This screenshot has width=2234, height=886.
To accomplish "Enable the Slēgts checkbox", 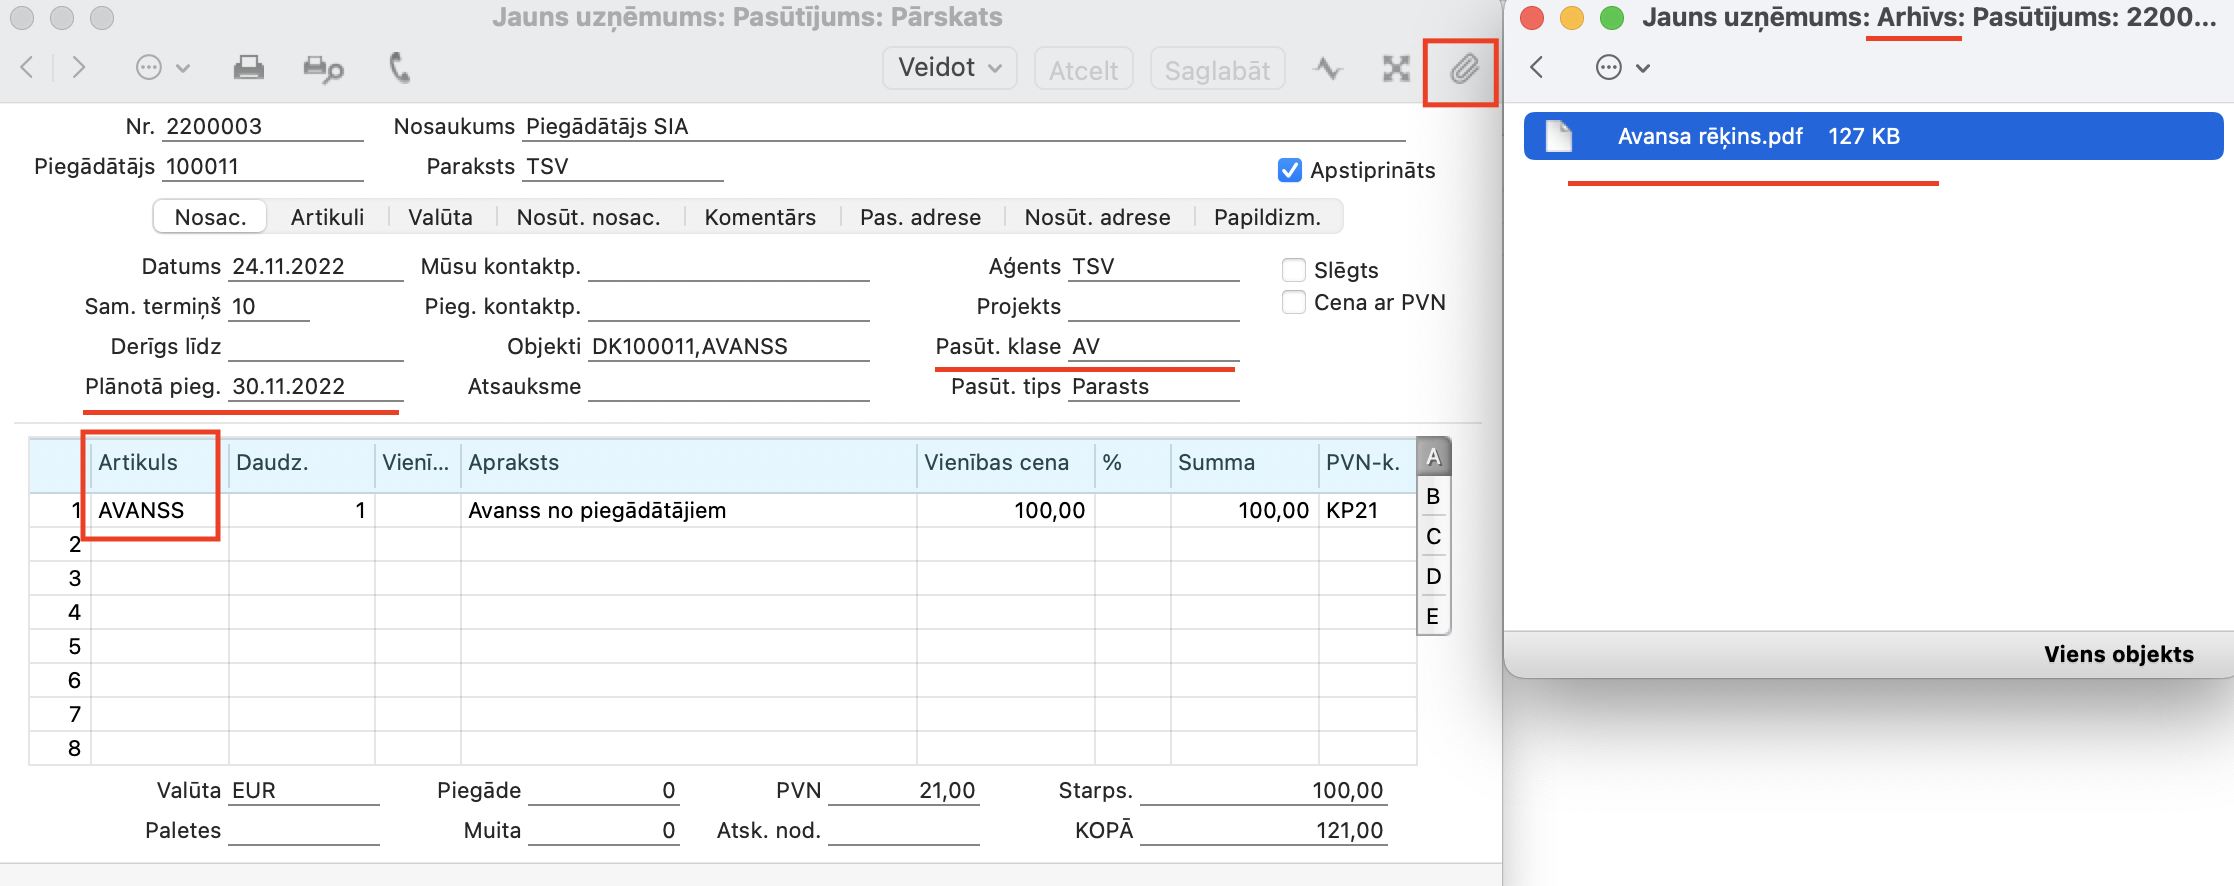I will click(1294, 270).
